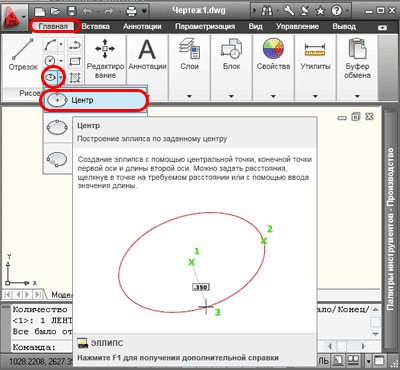Click the command line horizontal scrollbar thumb
The image size is (400, 370).
pos(342,347)
